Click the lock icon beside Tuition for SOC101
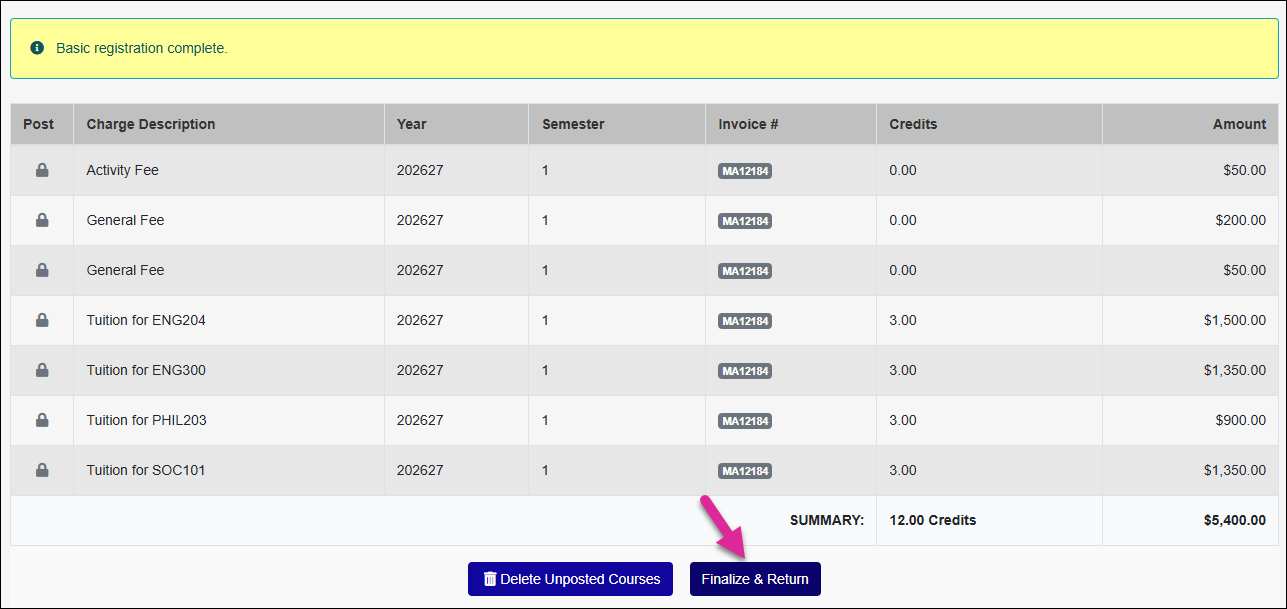The width and height of the screenshot is (1287, 609). pyautogui.click(x=42, y=470)
